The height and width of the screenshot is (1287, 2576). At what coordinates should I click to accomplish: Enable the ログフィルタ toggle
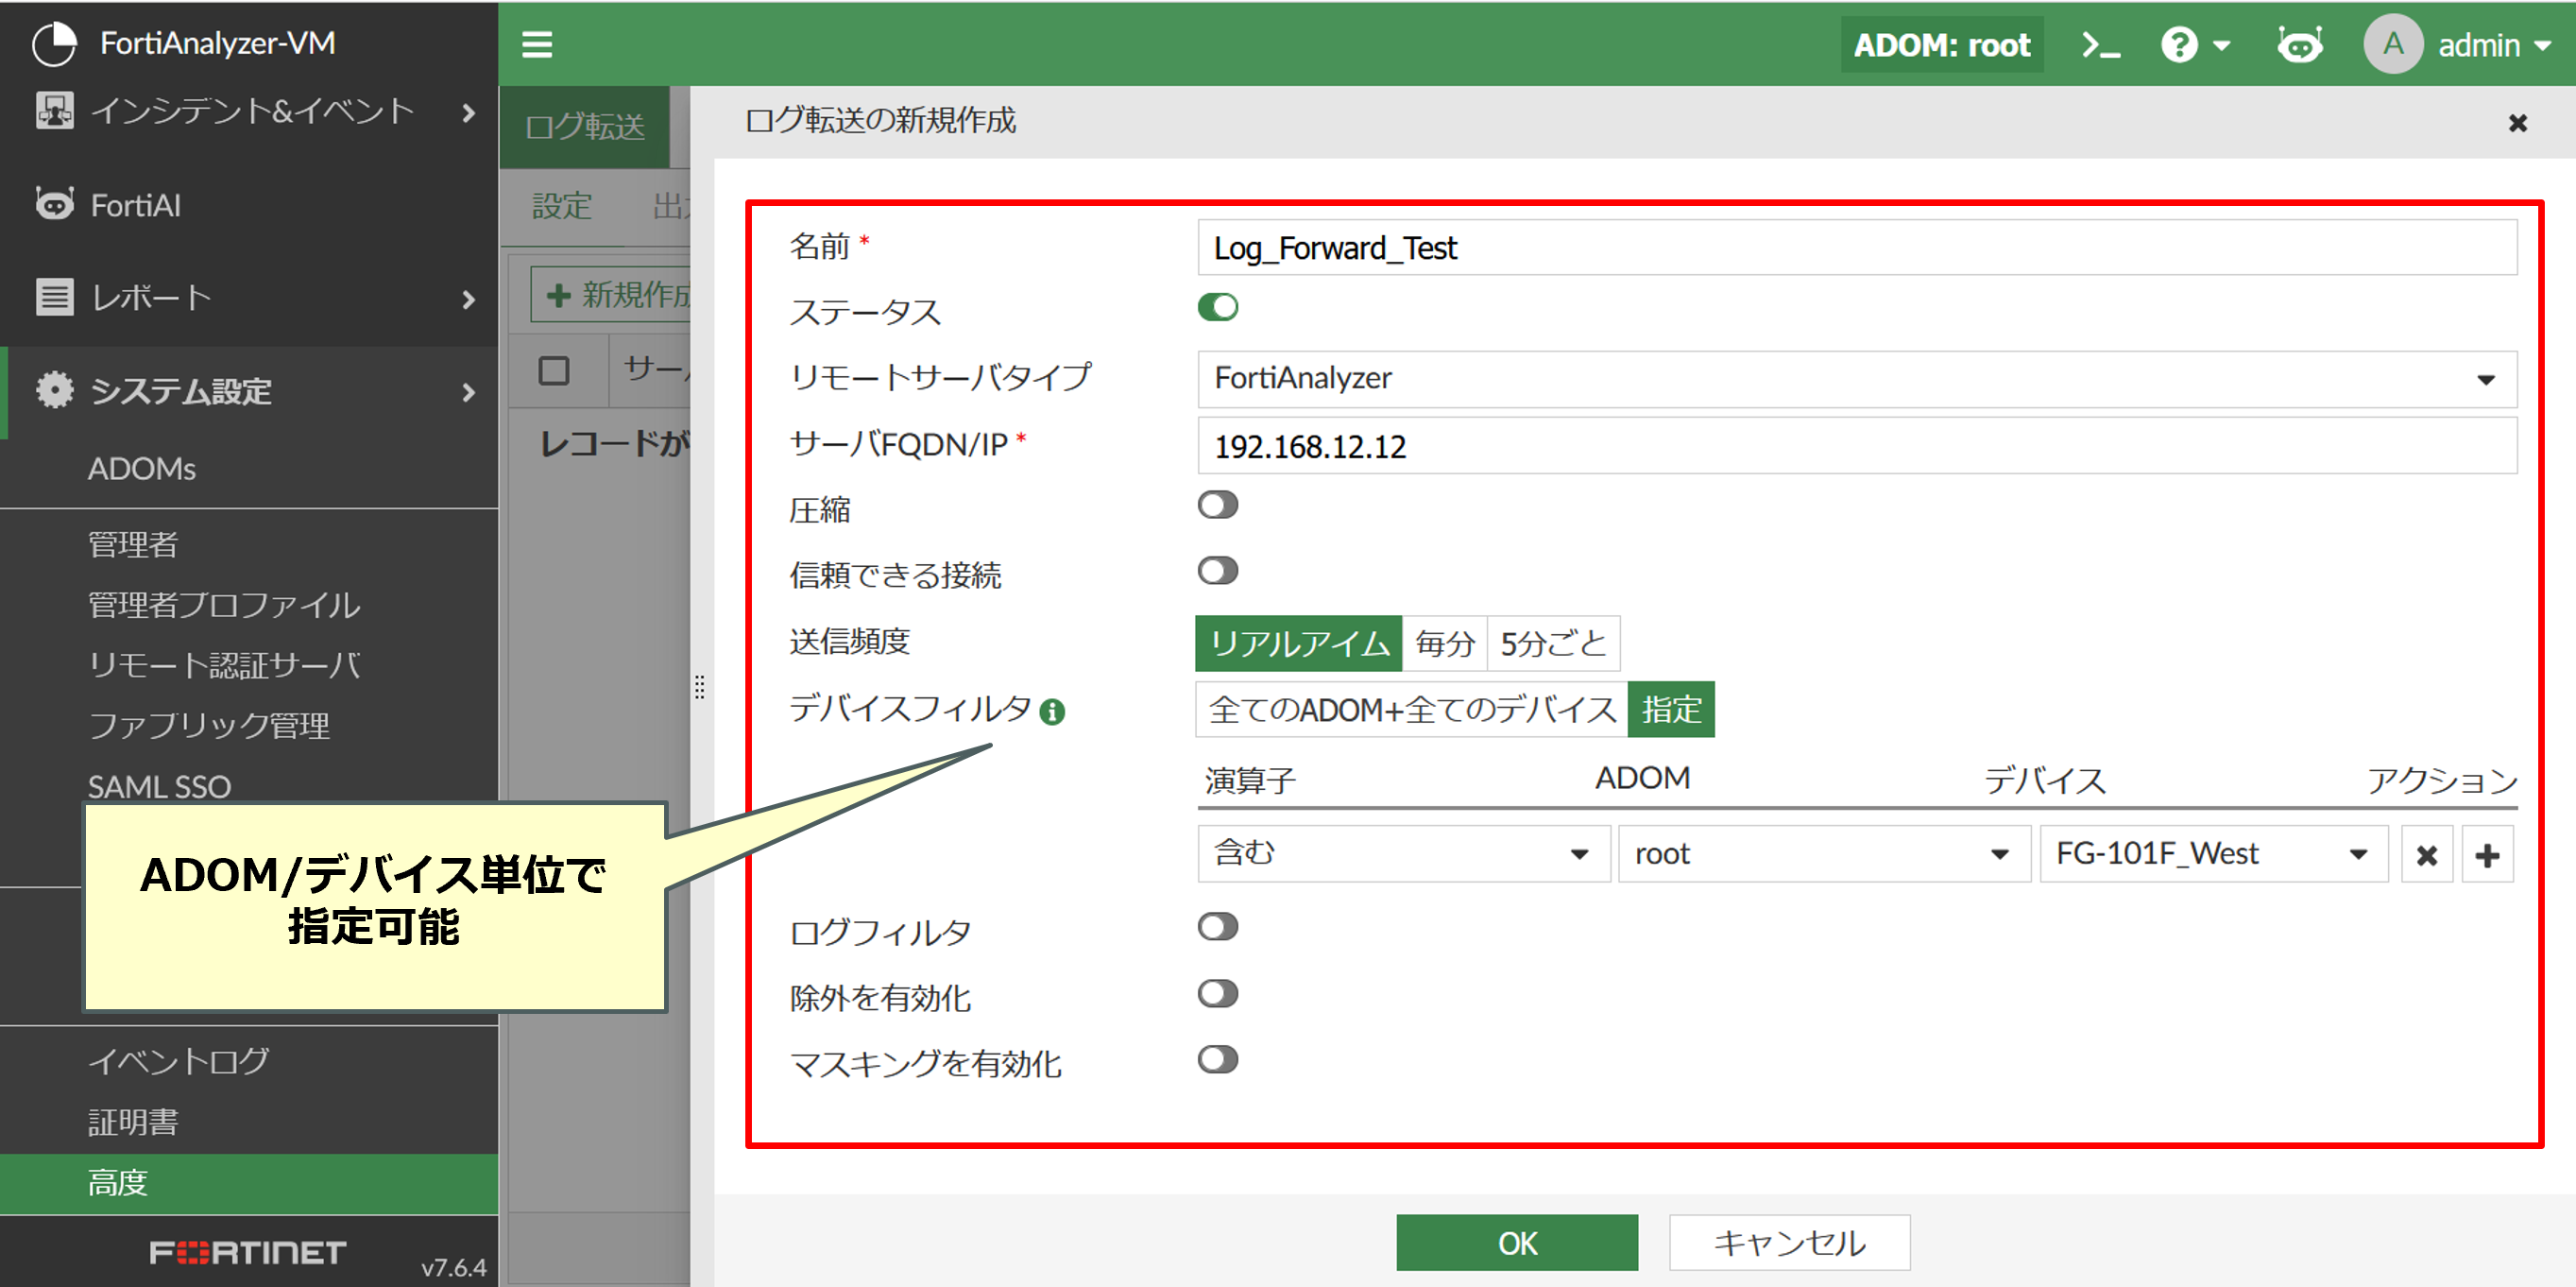(x=1217, y=927)
